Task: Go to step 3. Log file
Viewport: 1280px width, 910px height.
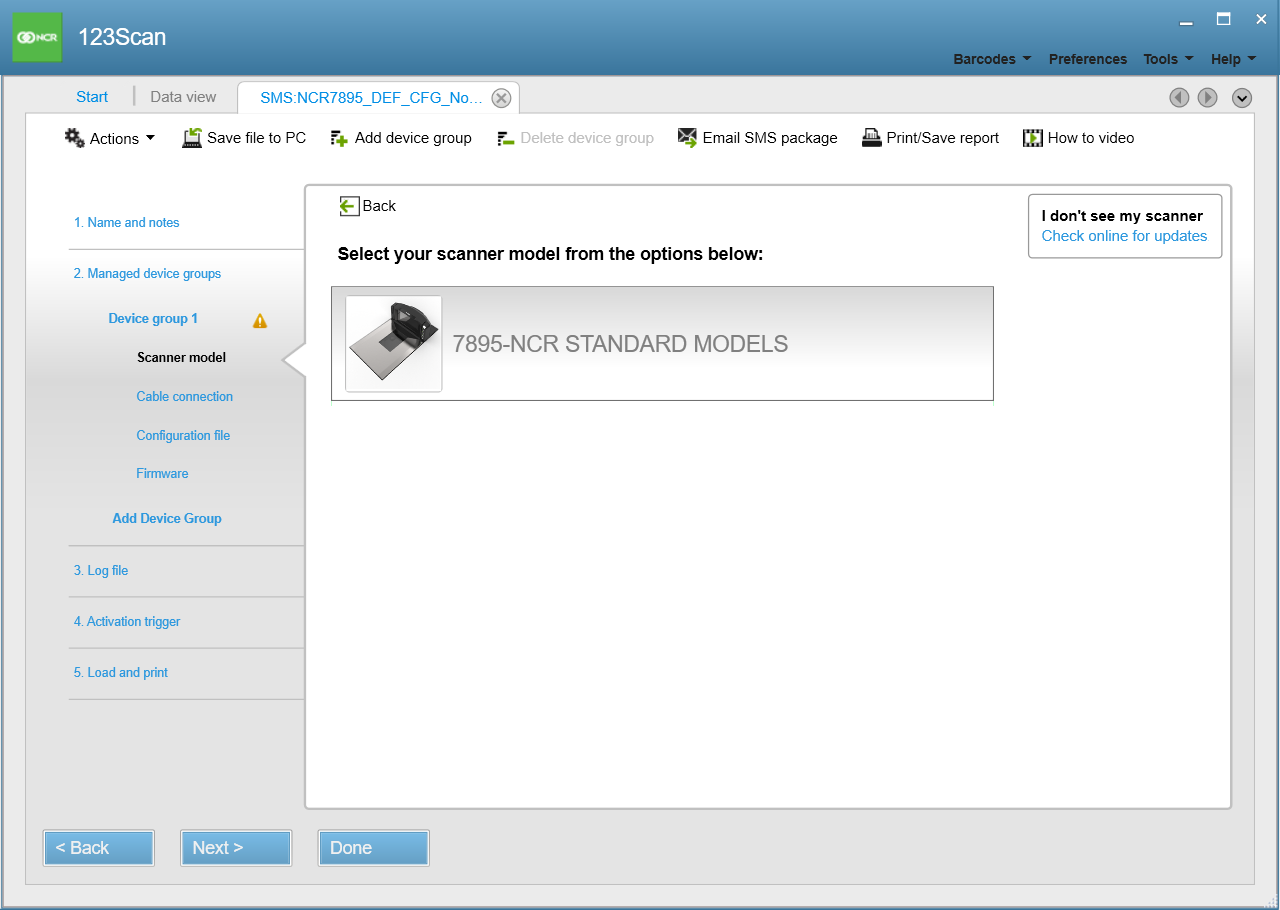Action: coord(101,571)
